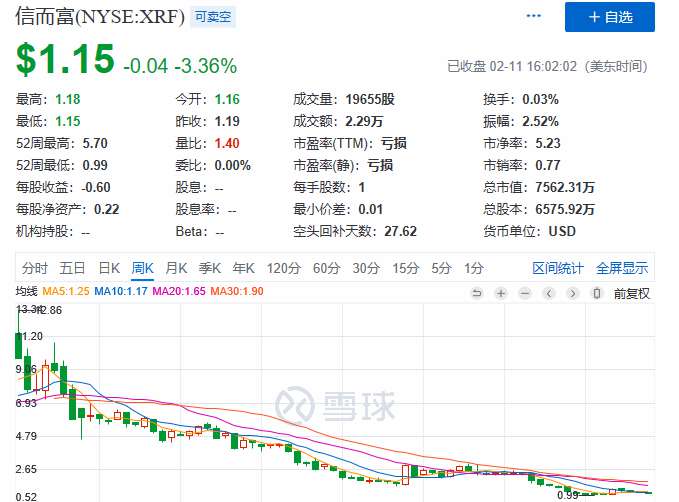Screen dimensions: 679x502
Task: Click the 成交量 19655股 value
Action: point(370,99)
